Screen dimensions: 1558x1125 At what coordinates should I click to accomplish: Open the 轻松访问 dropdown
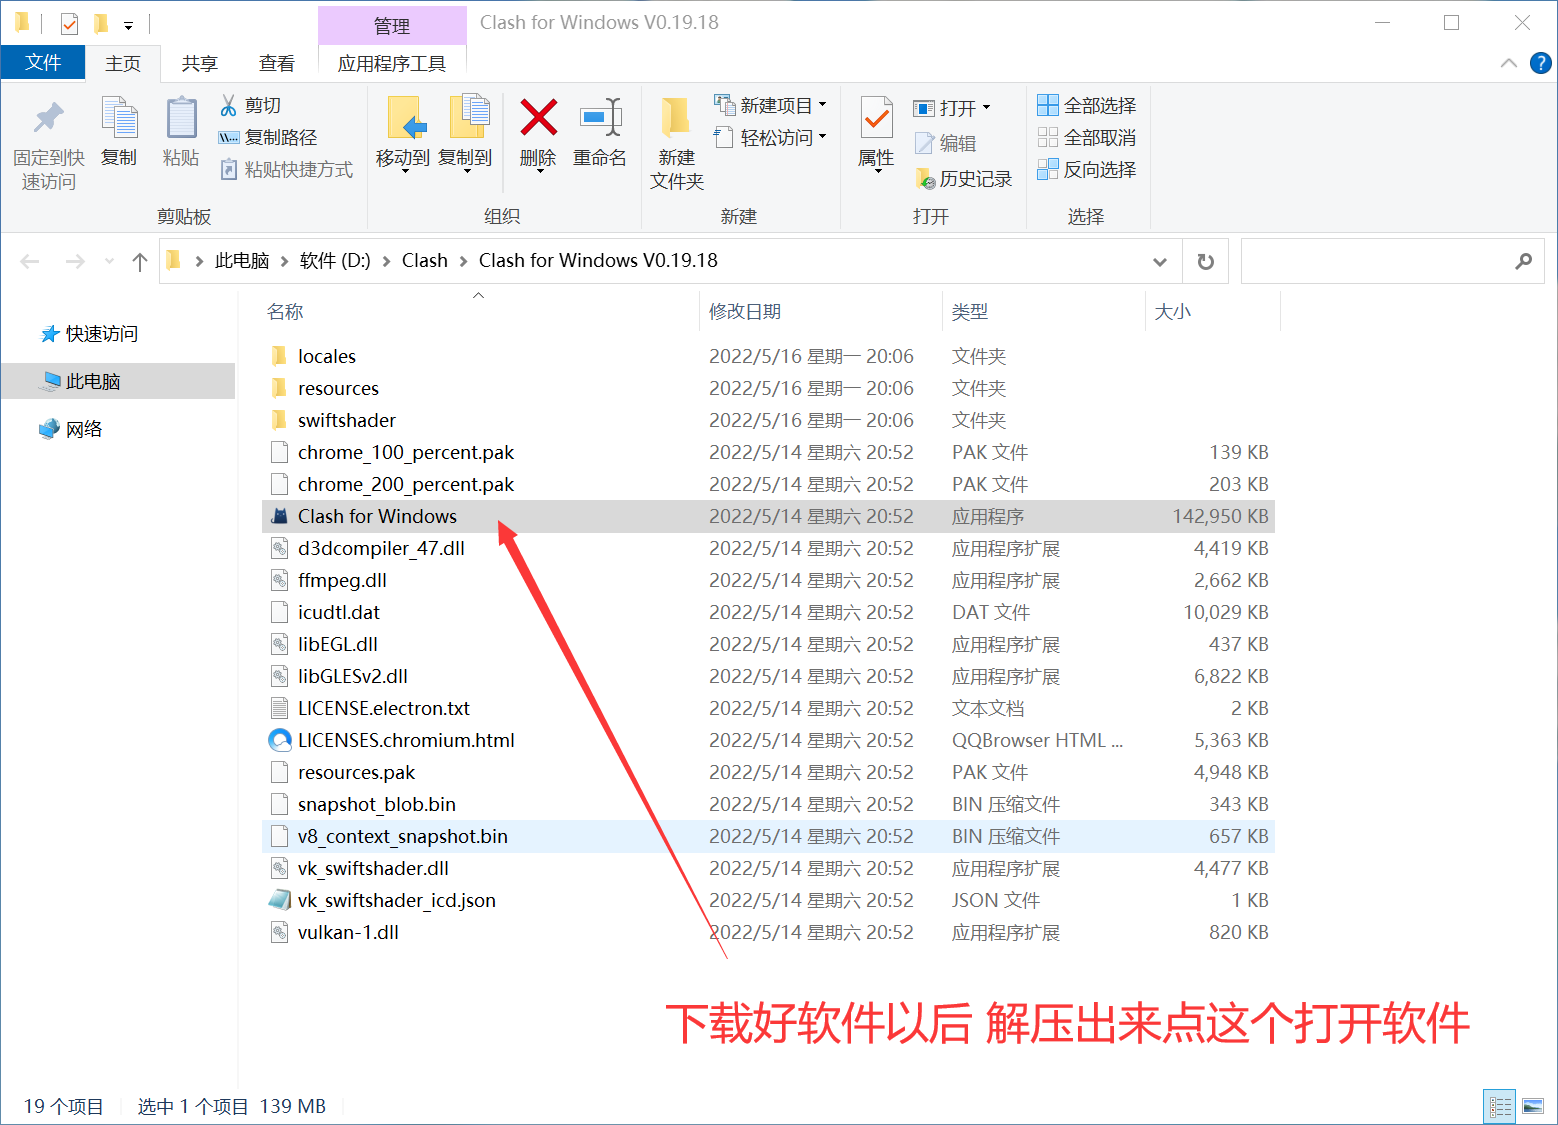pos(824,137)
